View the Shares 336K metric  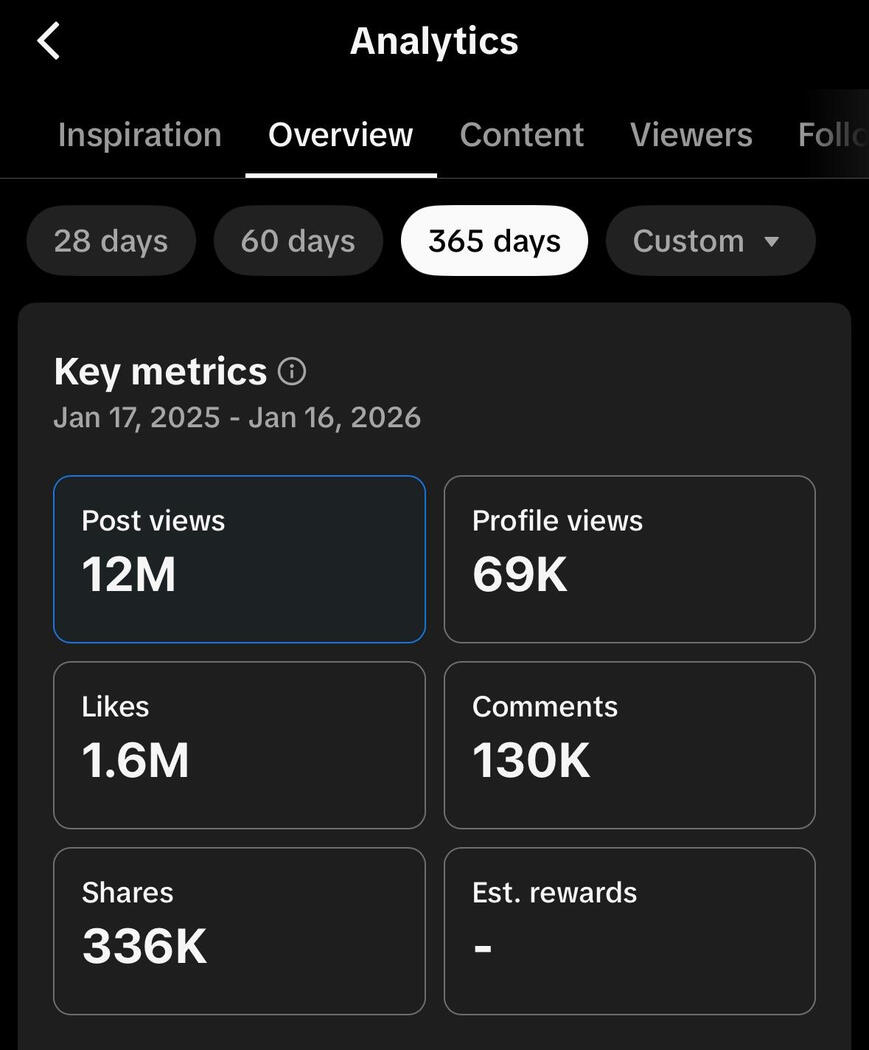[239, 931]
